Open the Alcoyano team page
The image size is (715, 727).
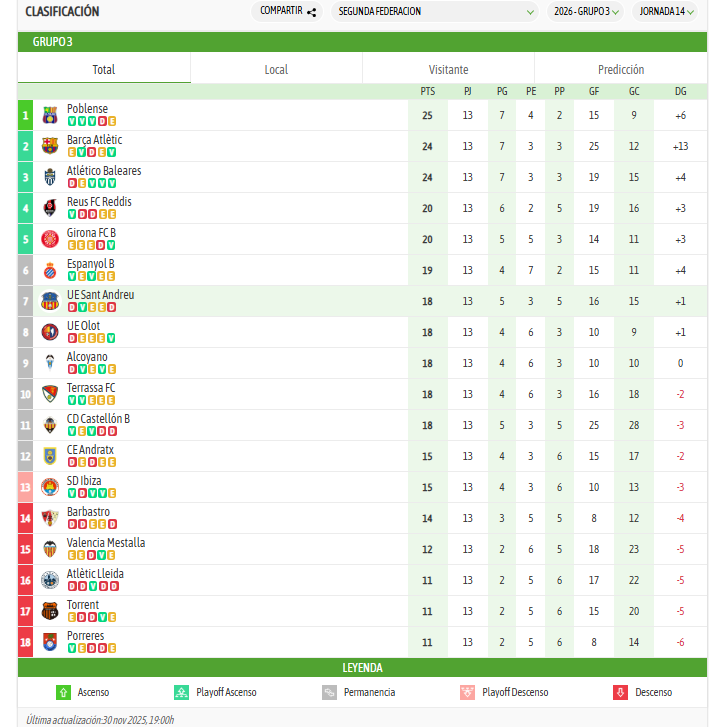pyautogui.click(x=87, y=357)
